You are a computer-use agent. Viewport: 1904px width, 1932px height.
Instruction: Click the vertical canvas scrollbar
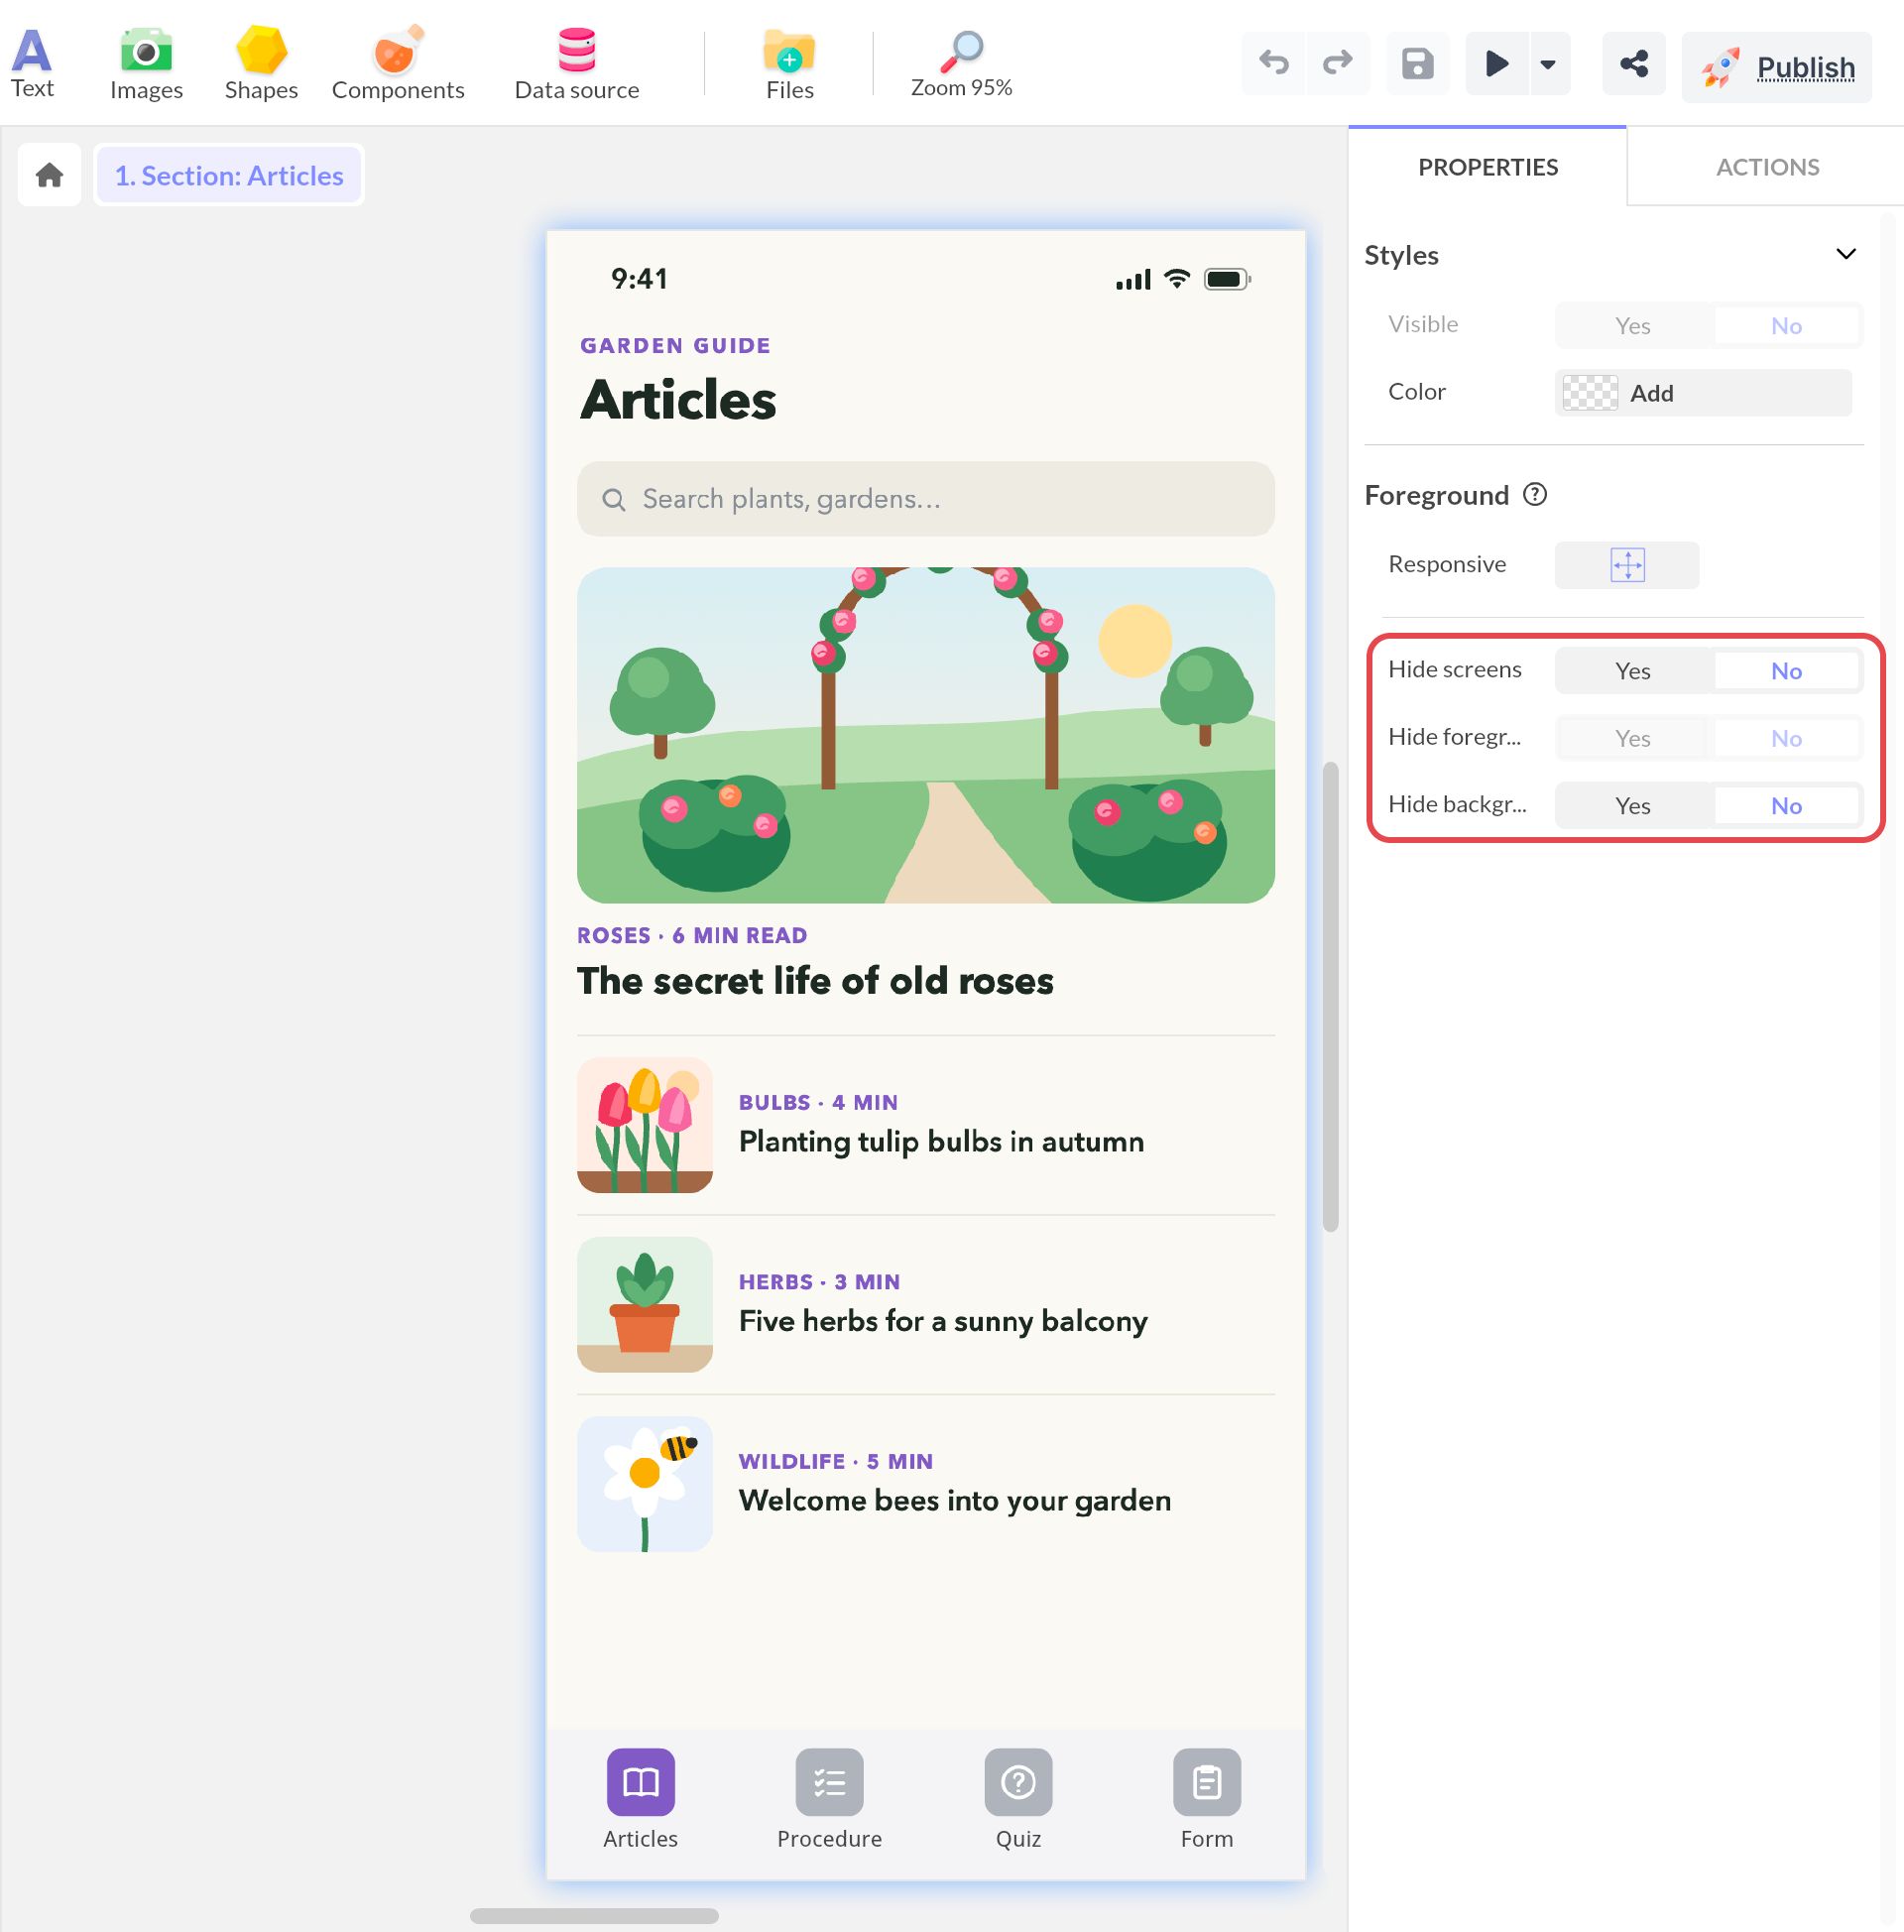pyautogui.click(x=1330, y=997)
